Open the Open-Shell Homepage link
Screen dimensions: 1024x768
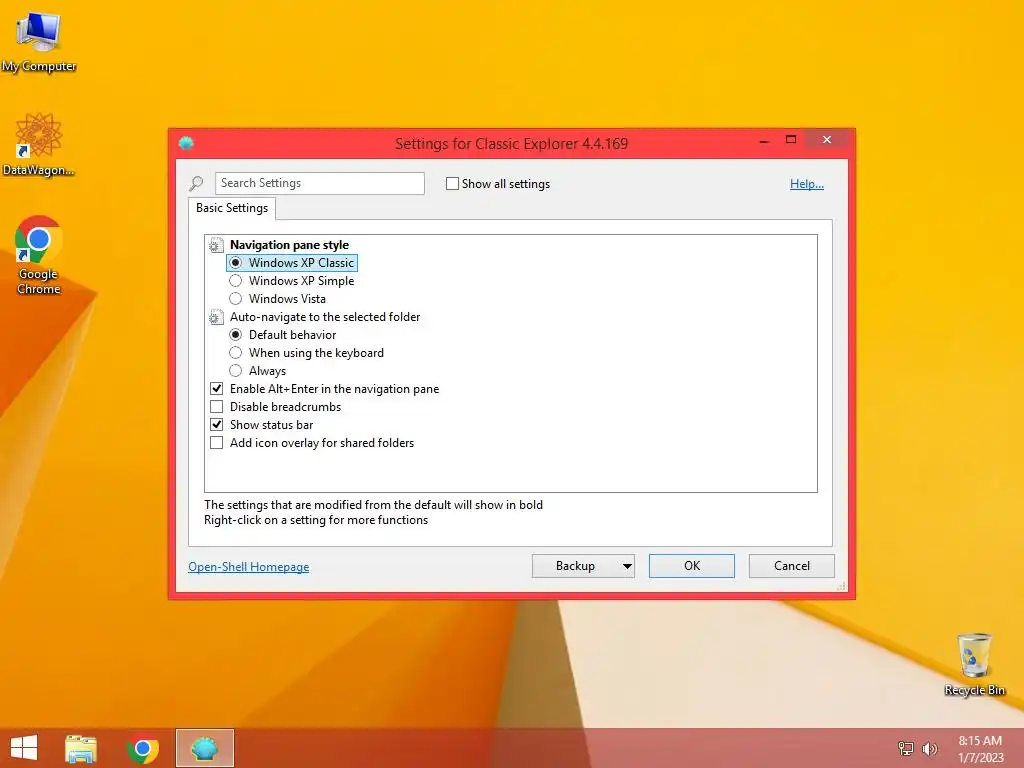(249, 567)
